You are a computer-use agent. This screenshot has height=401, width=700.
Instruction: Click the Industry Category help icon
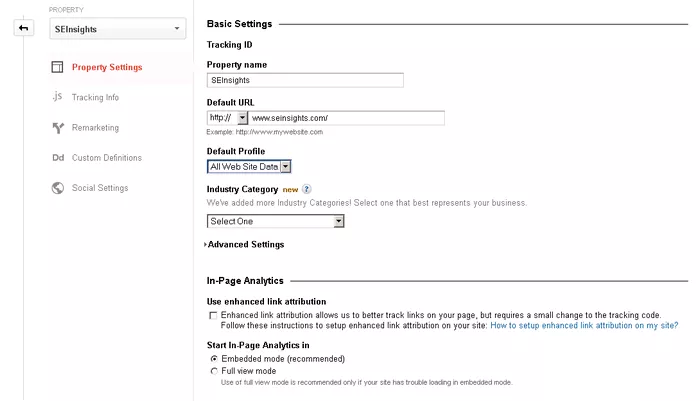pyautogui.click(x=307, y=188)
